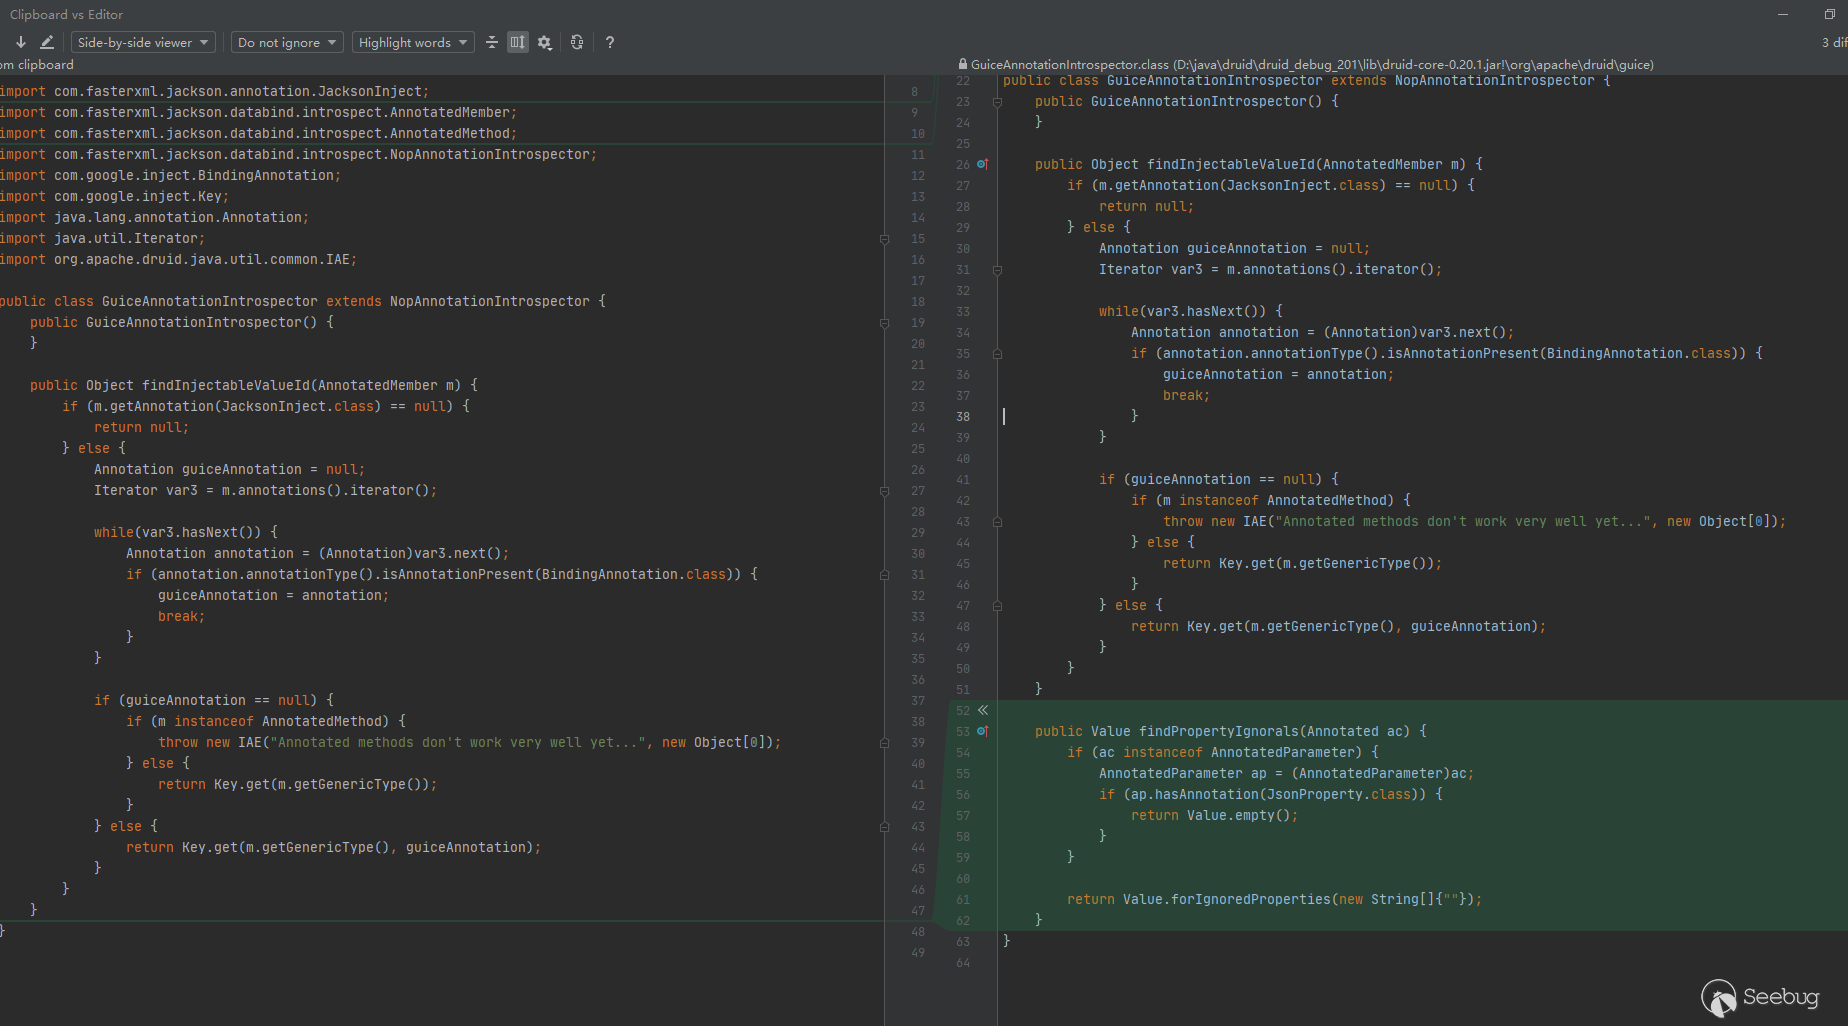
Task: Restore the window with title bar button
Action: click(x=1829, y=14)
